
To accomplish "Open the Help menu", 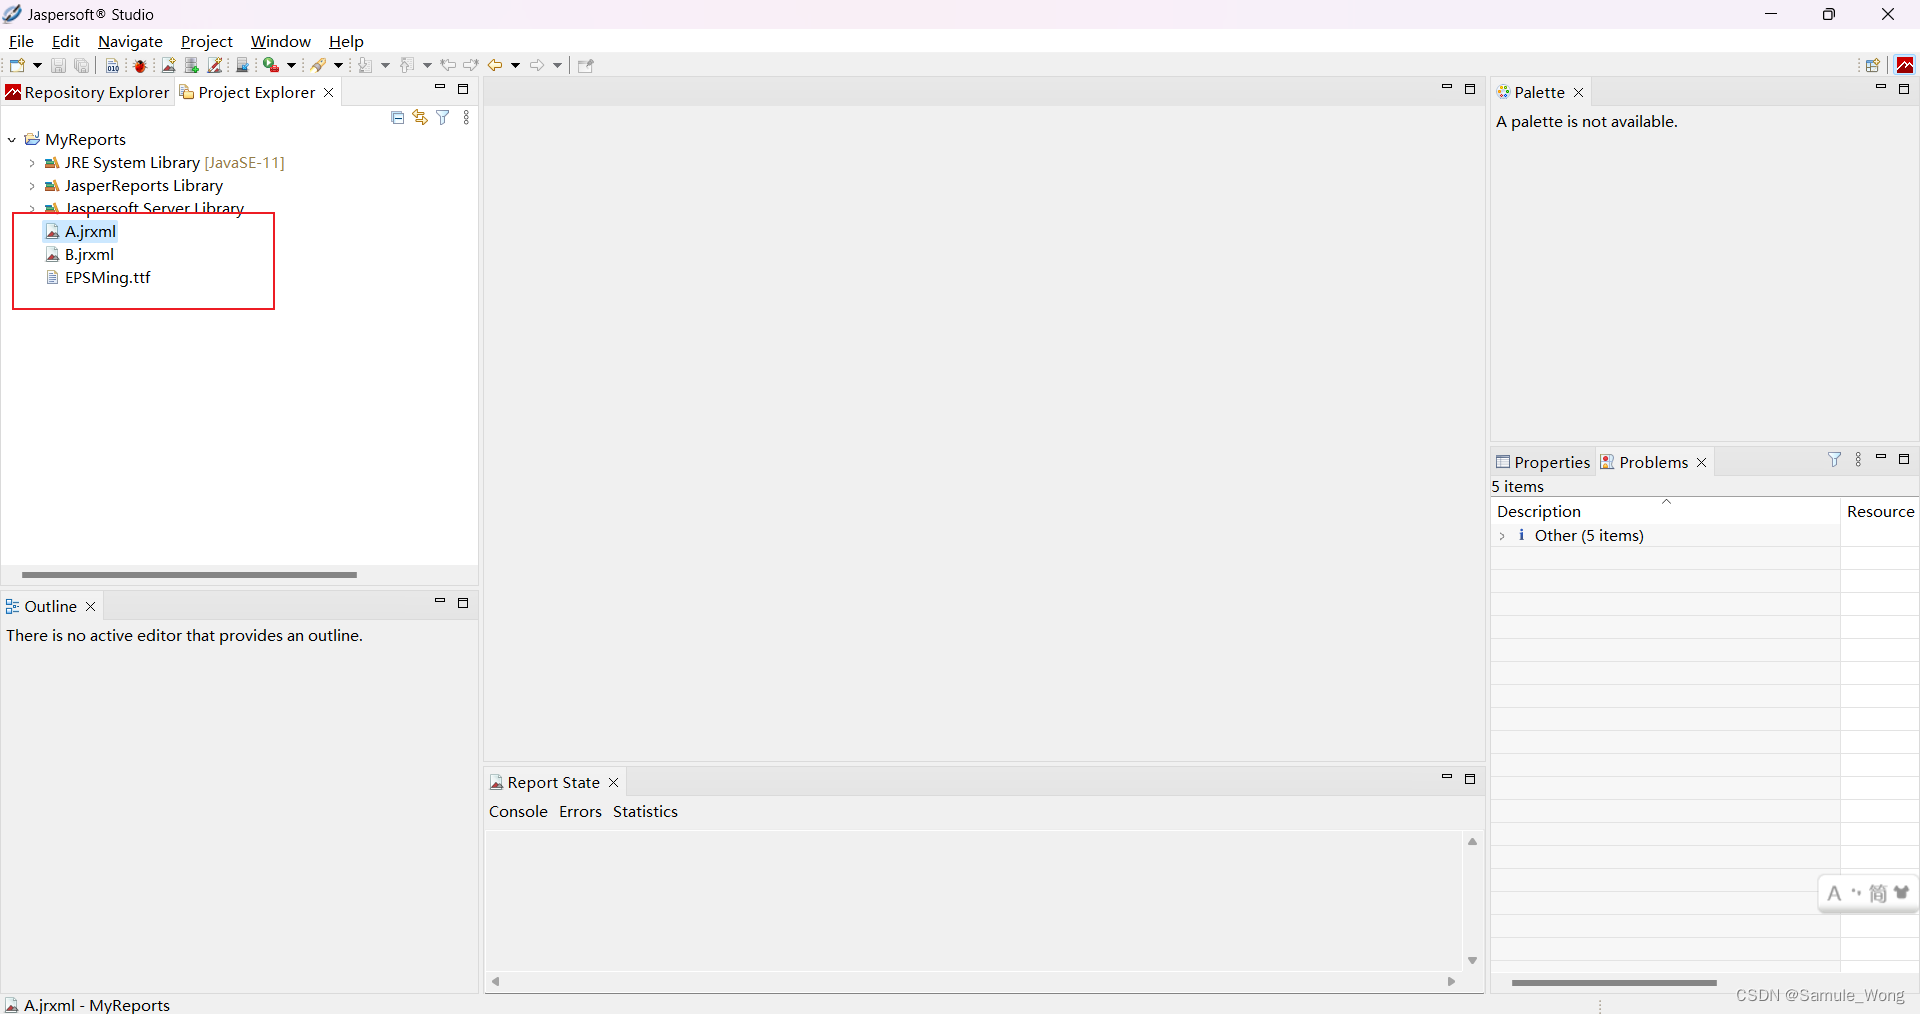I will pos(346,42).
